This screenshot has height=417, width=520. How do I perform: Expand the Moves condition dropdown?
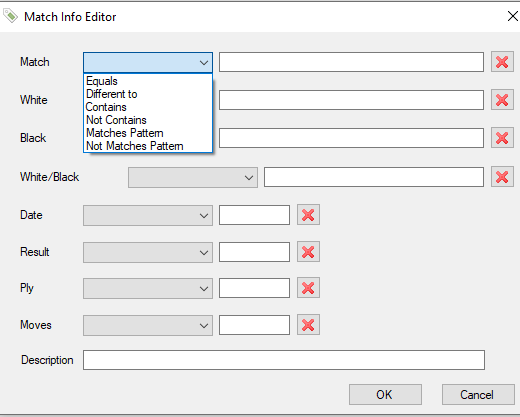(148, 325)
